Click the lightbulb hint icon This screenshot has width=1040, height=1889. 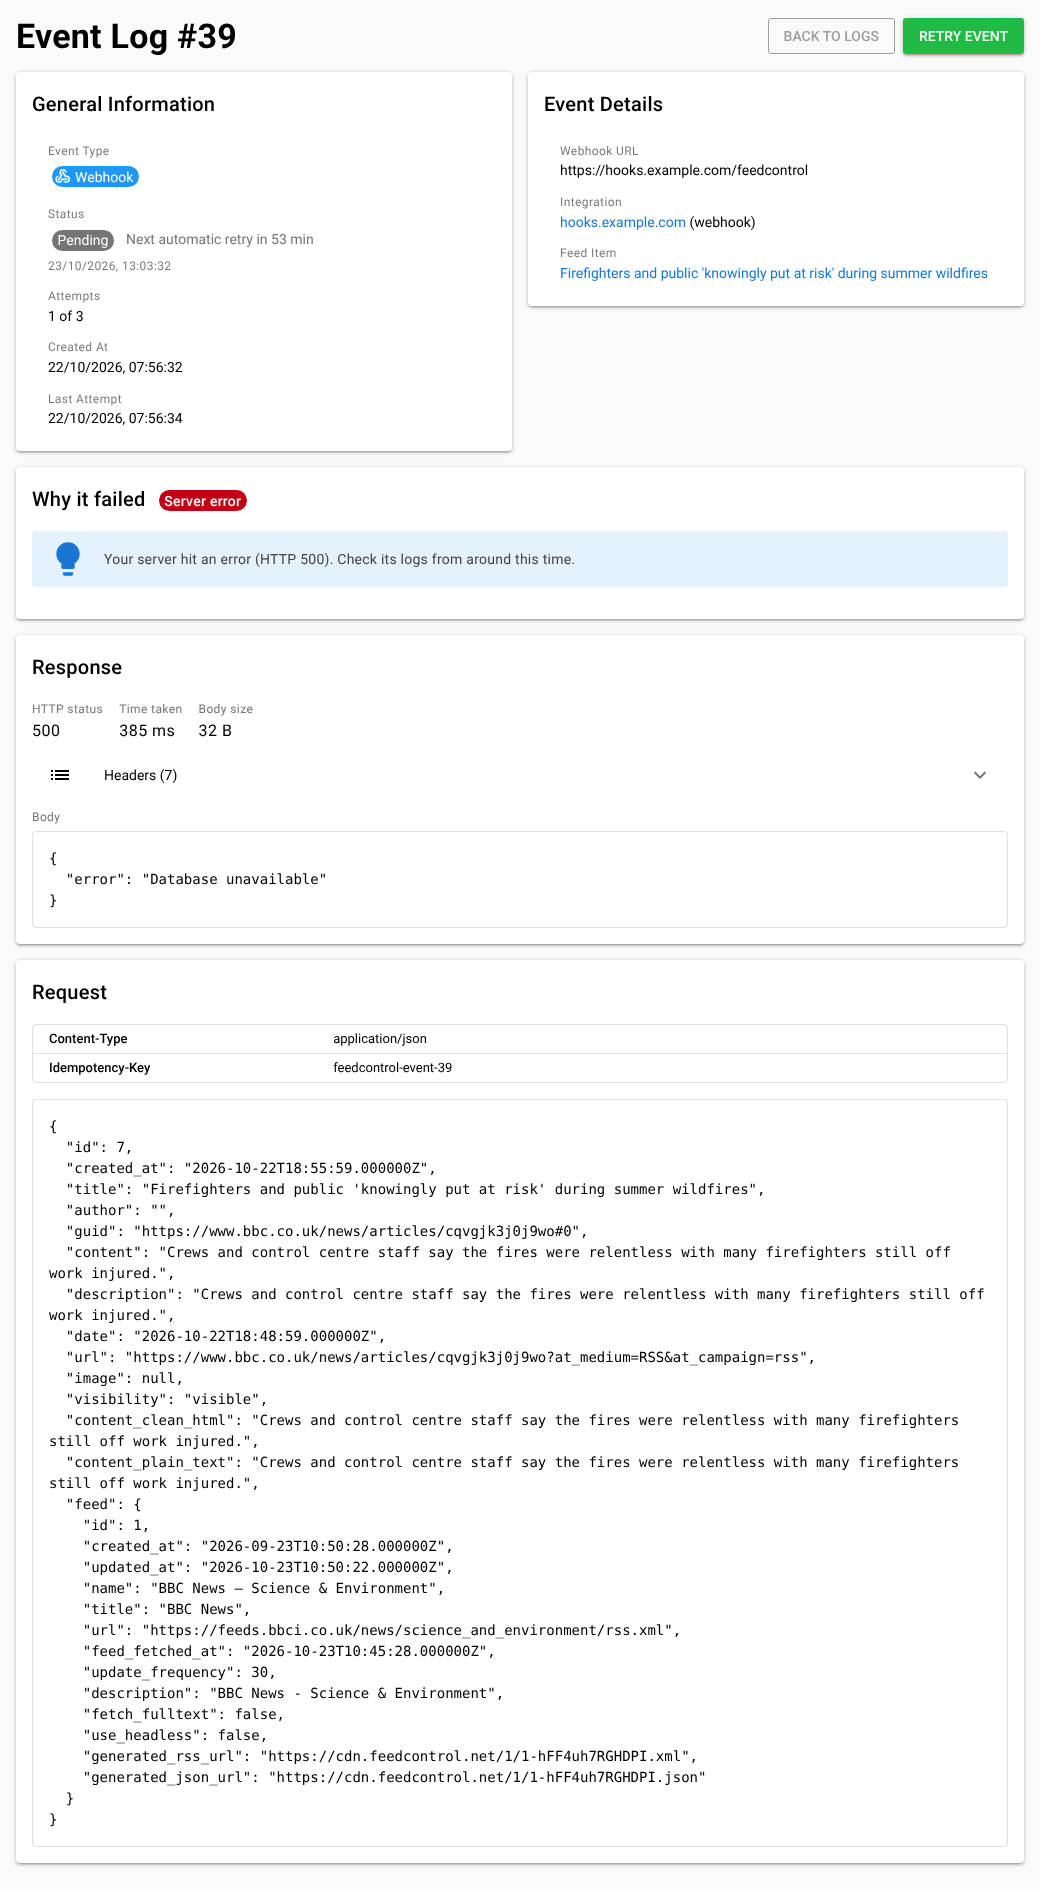coord(68,559)
